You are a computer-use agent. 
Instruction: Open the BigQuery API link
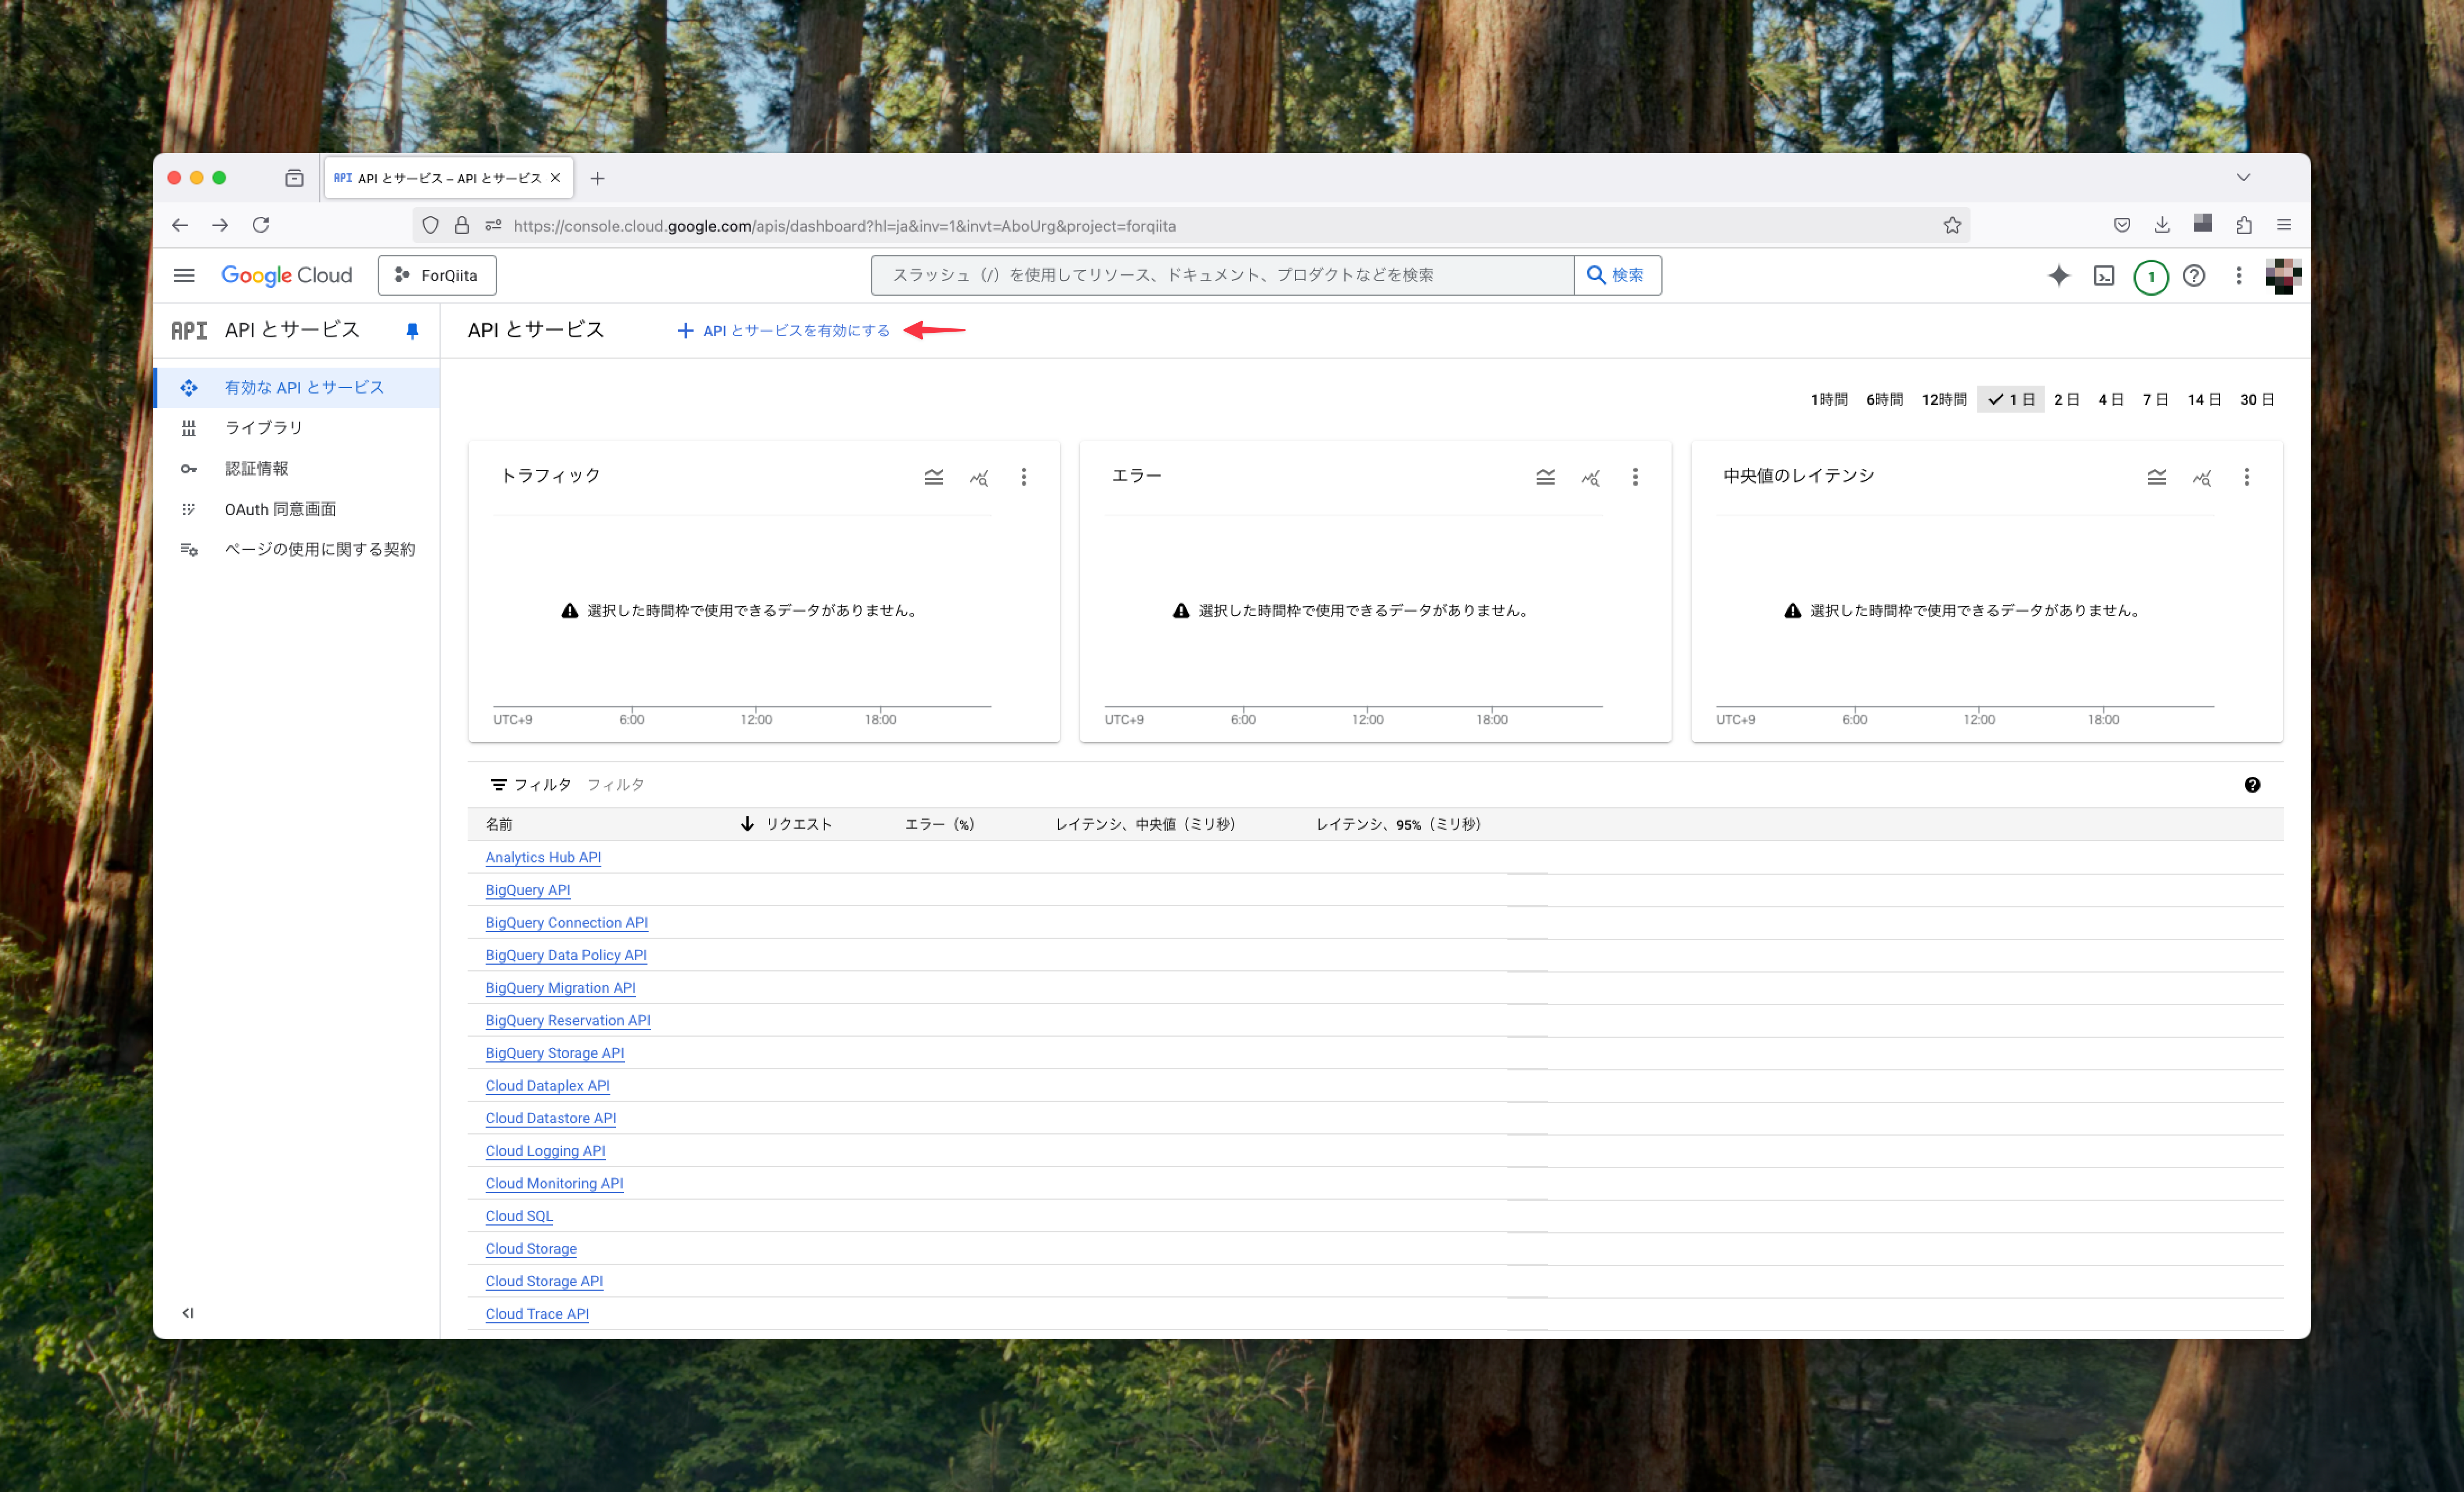pos(527,889)
